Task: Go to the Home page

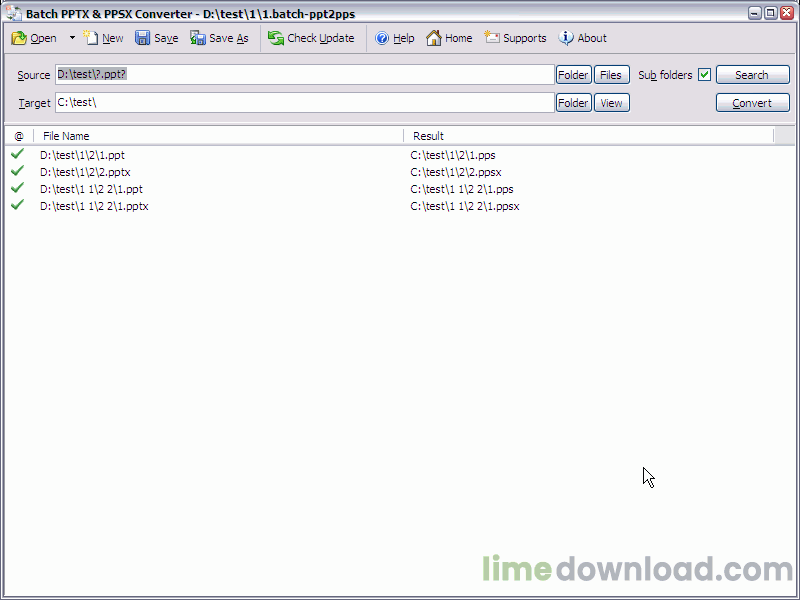Action: 449,38
